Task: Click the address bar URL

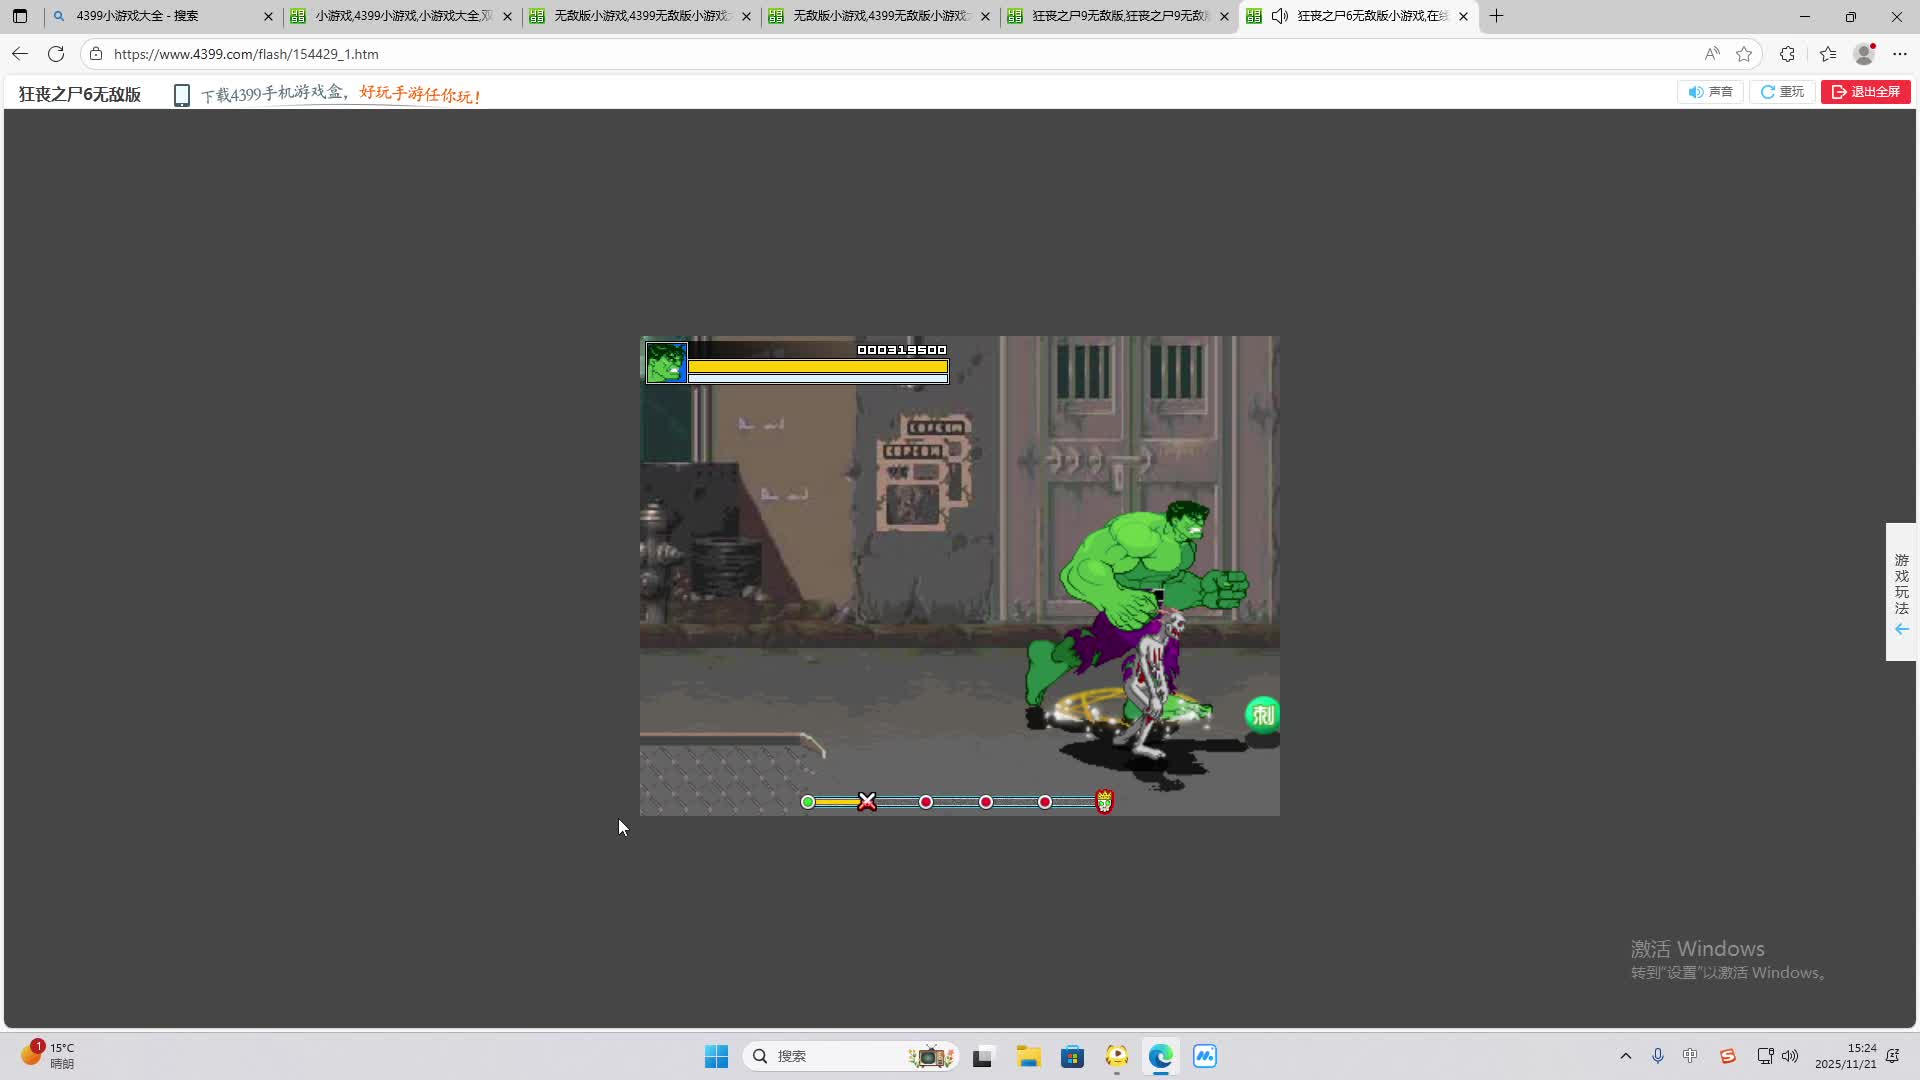Action: [x=246, y=54]
